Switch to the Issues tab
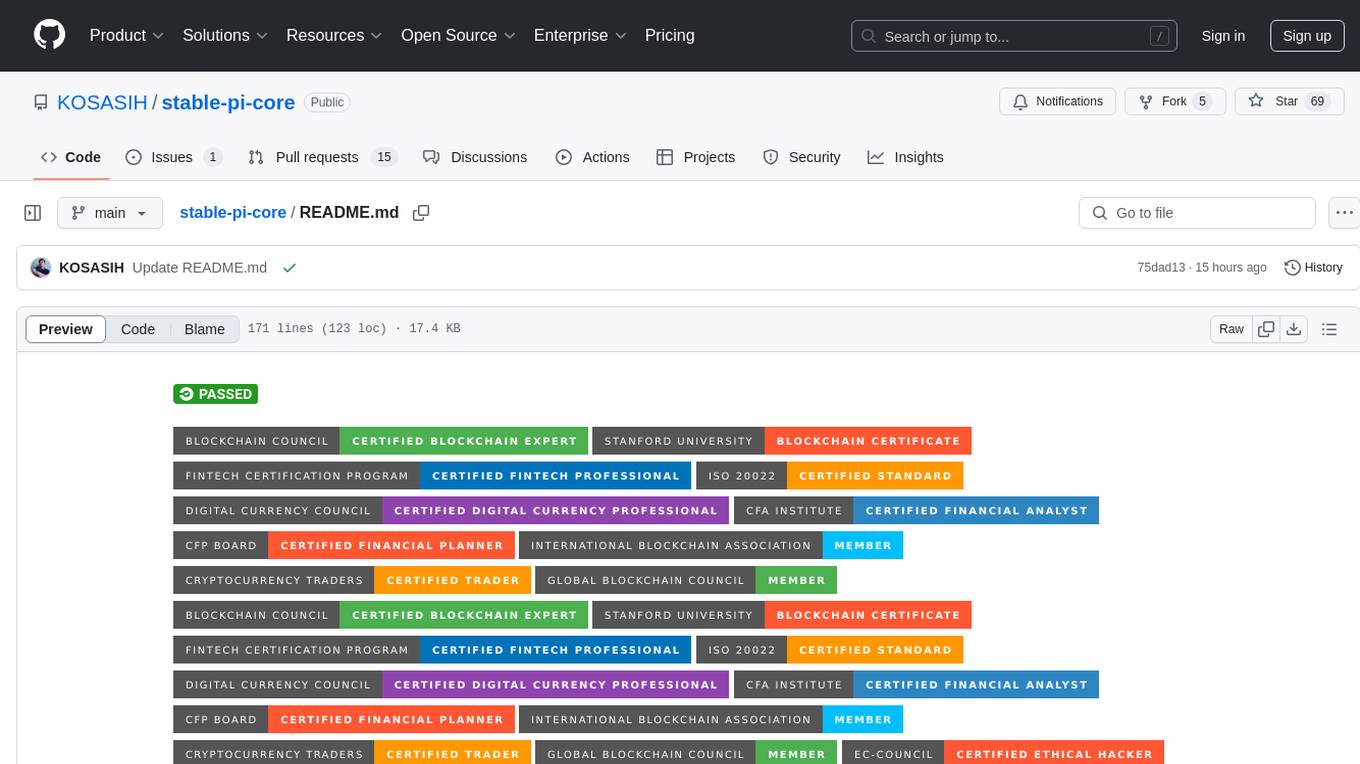 coord(173,157)
